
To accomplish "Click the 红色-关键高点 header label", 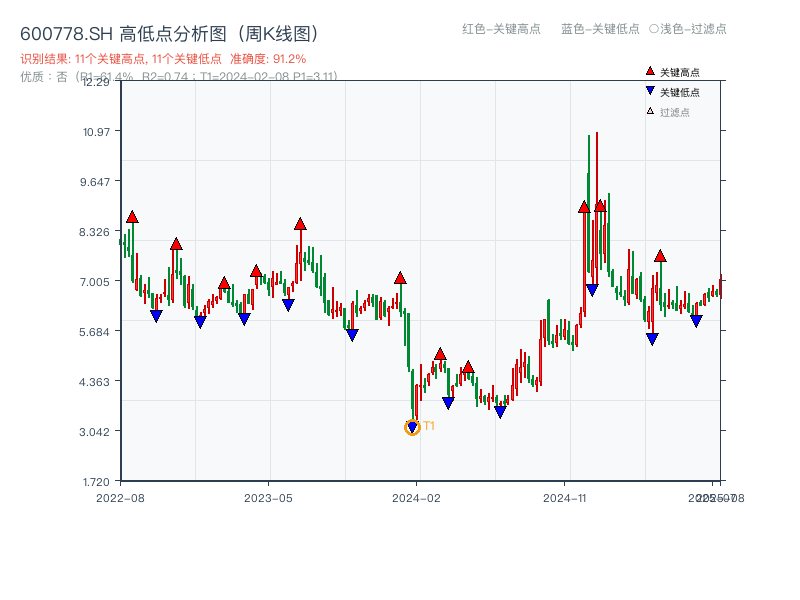I will (x=501, y=29).
